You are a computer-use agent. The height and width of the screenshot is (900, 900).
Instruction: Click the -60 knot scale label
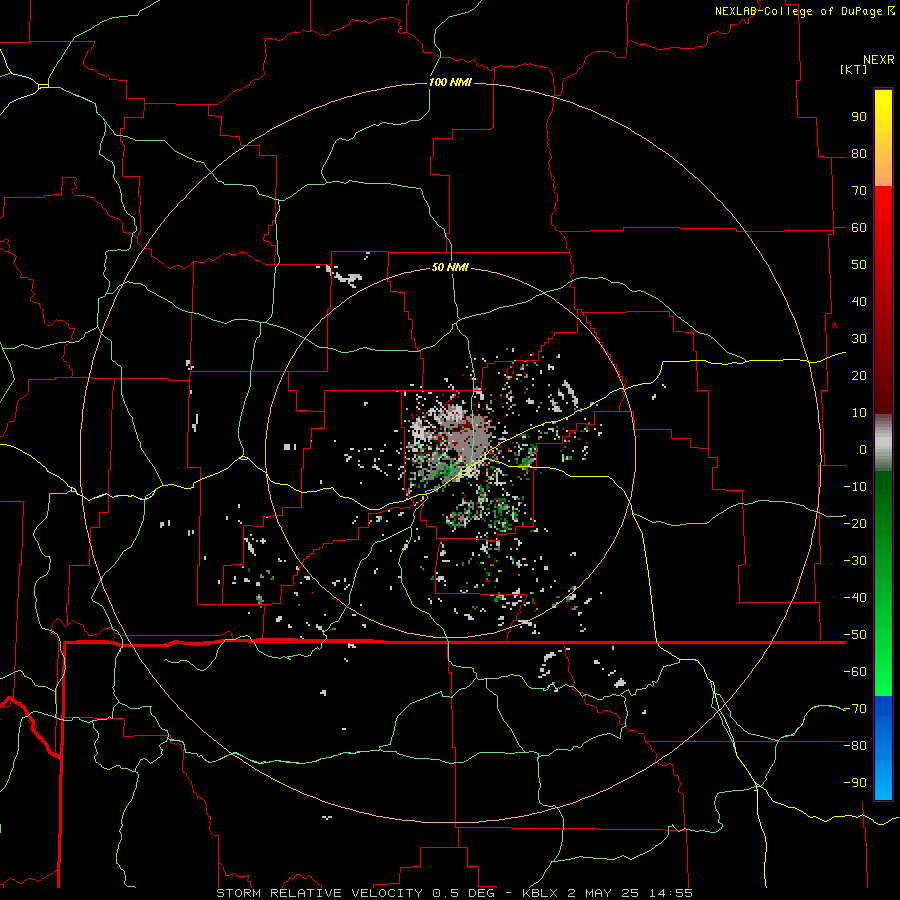pyautogui.click(x=855, y=672)
